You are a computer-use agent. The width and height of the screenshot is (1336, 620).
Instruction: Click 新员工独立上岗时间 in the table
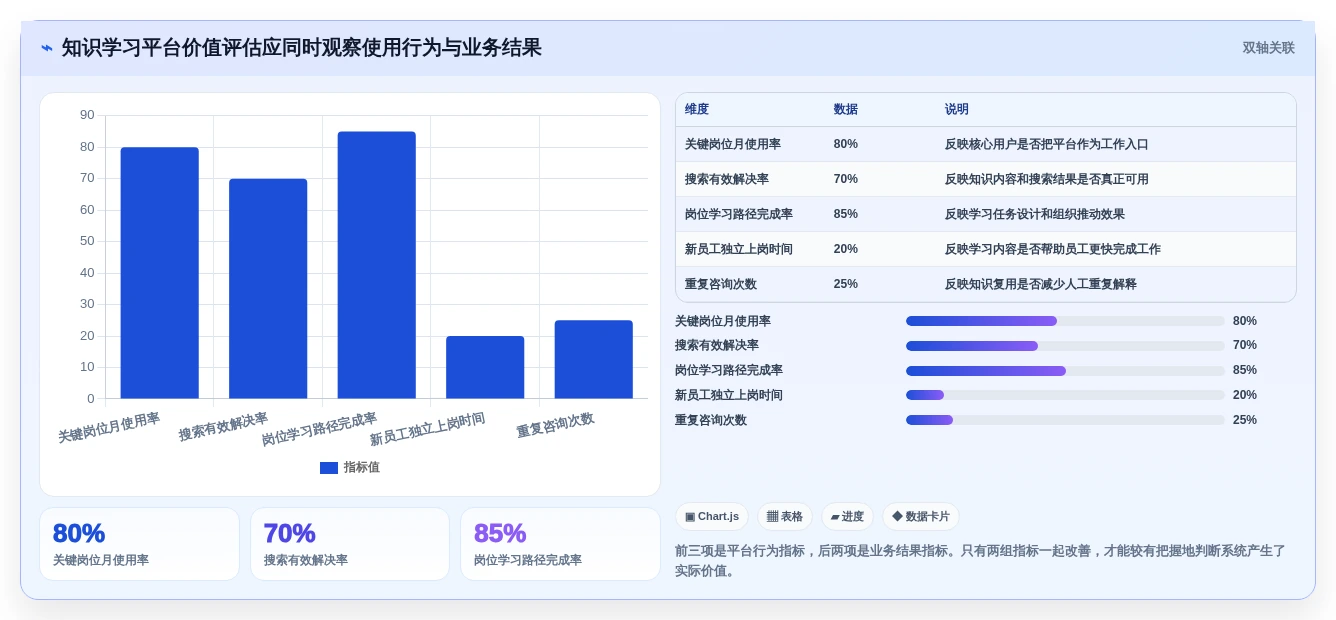(x=739, y=249)
